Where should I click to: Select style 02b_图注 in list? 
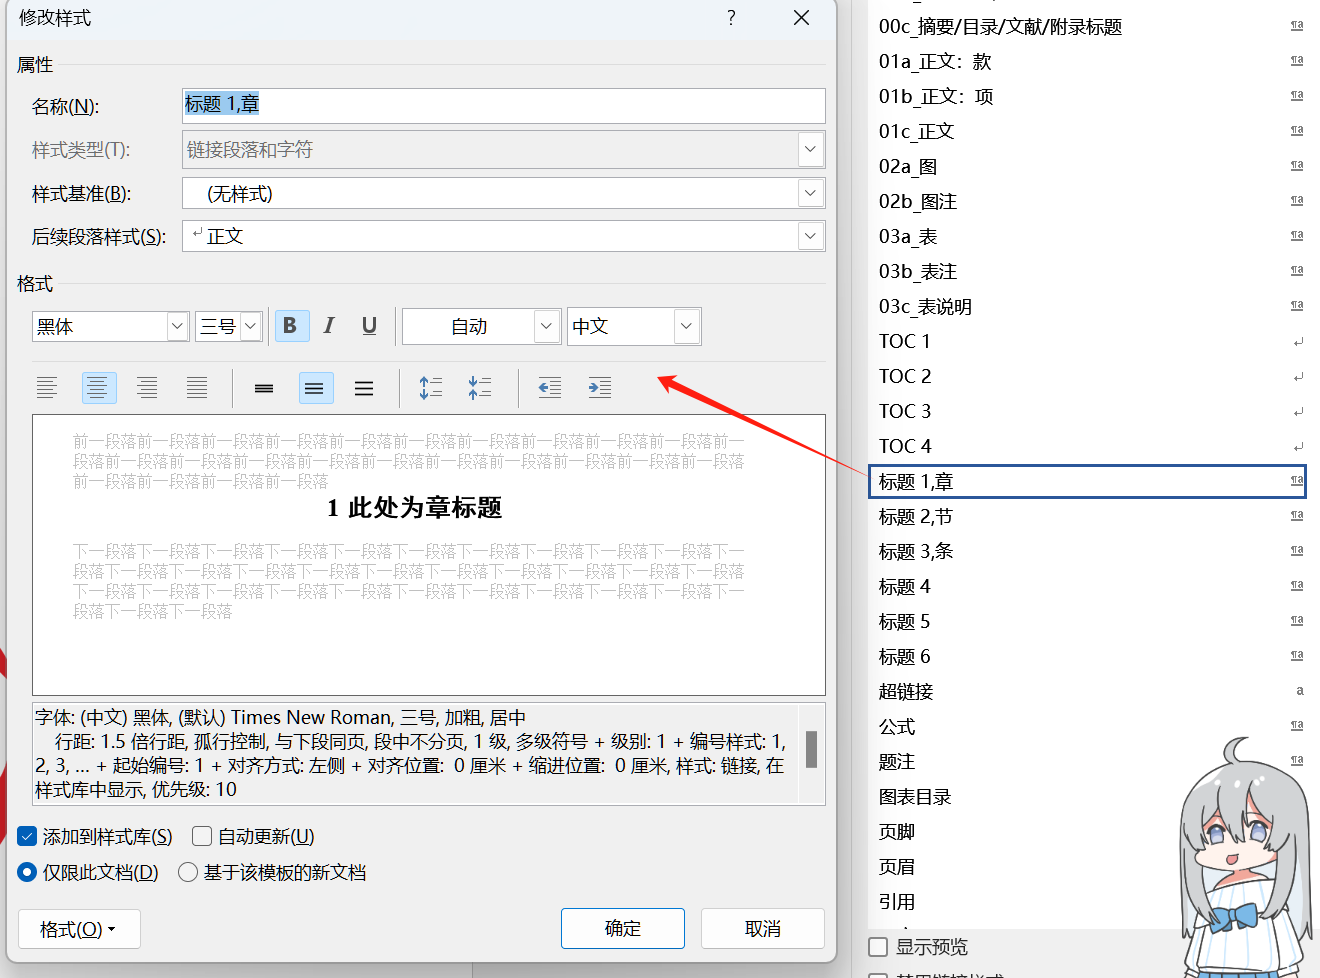(x=1088, y=201)
